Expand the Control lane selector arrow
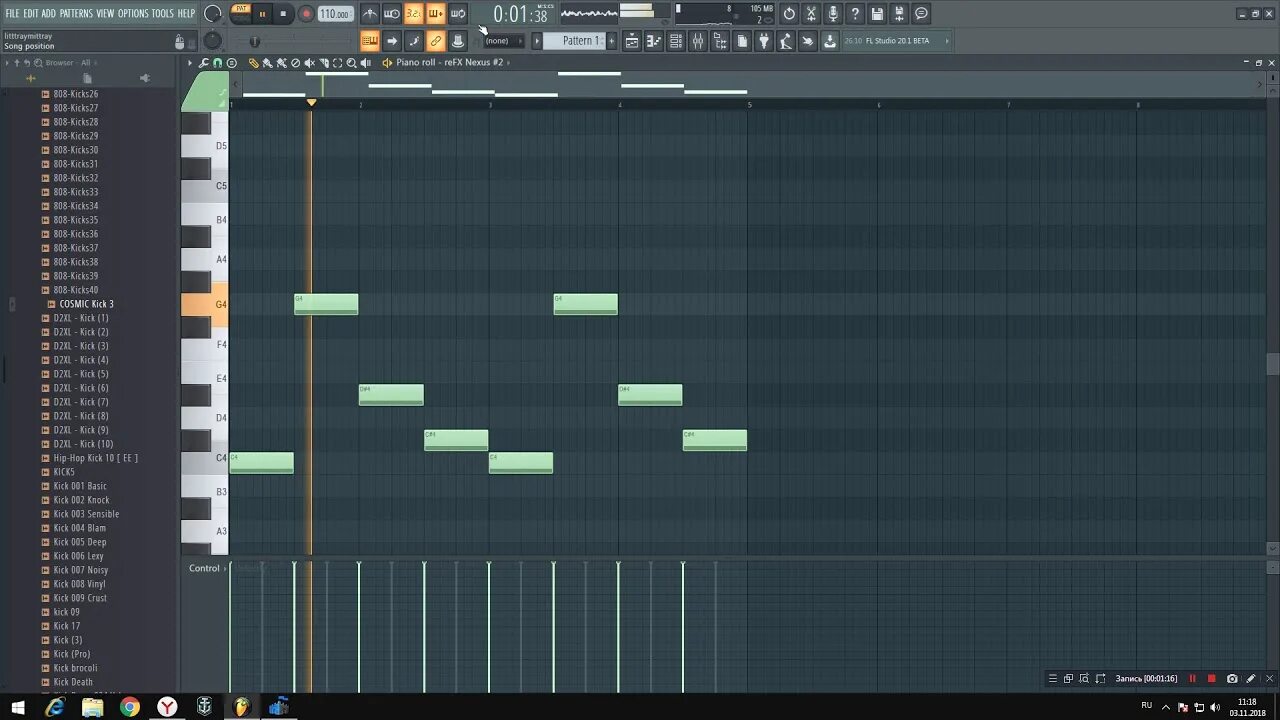This screenshot has width=1280, height=720. (225, 568)
